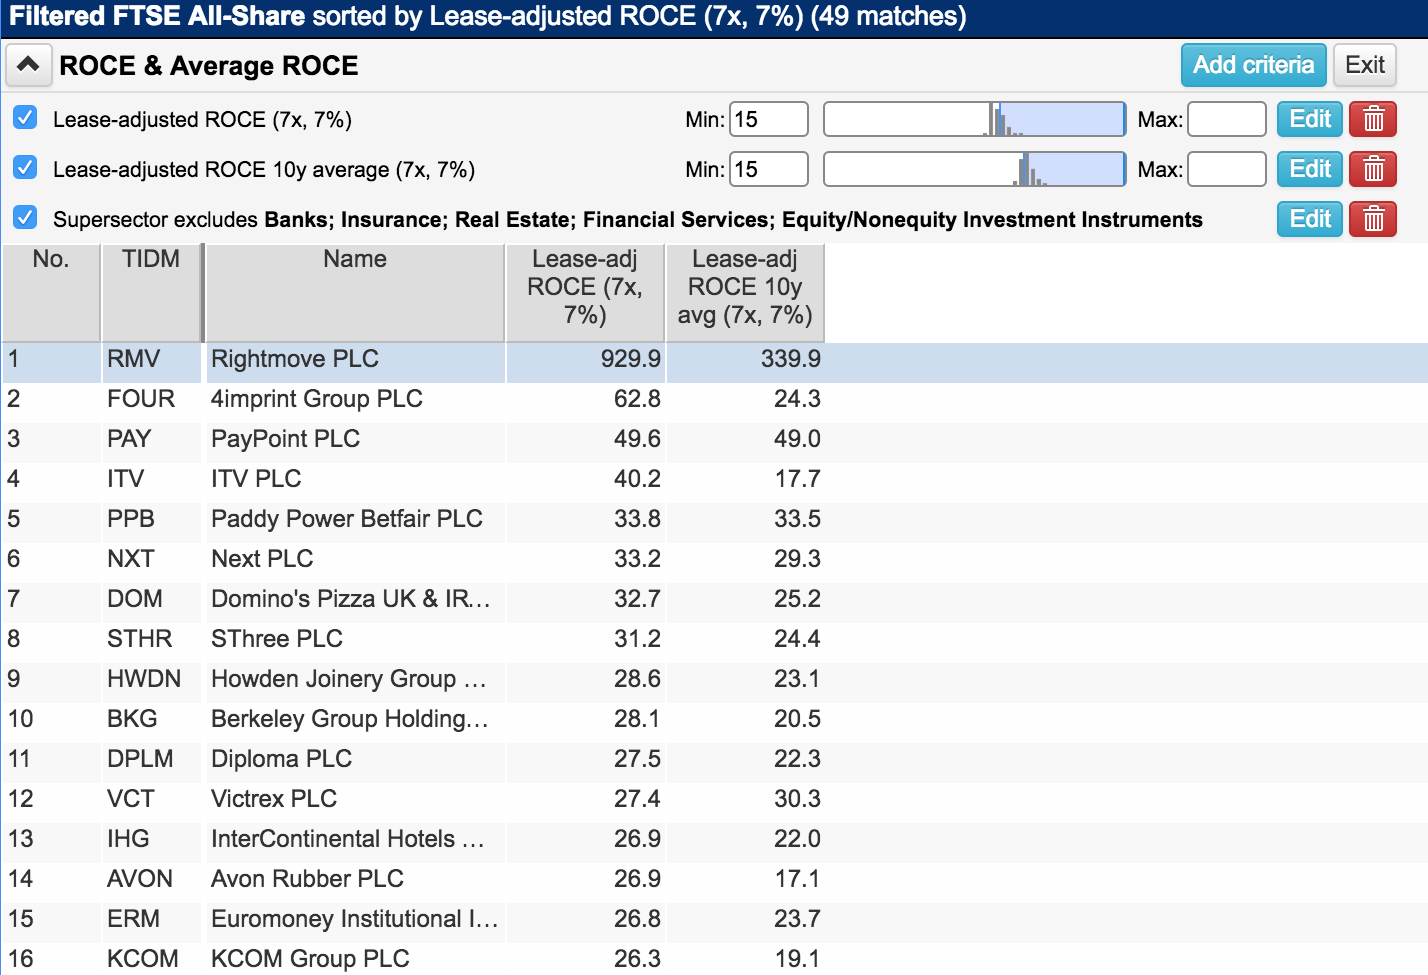
Task: Click ITV's 40.2 ROCE value
Action: (637, 479)
